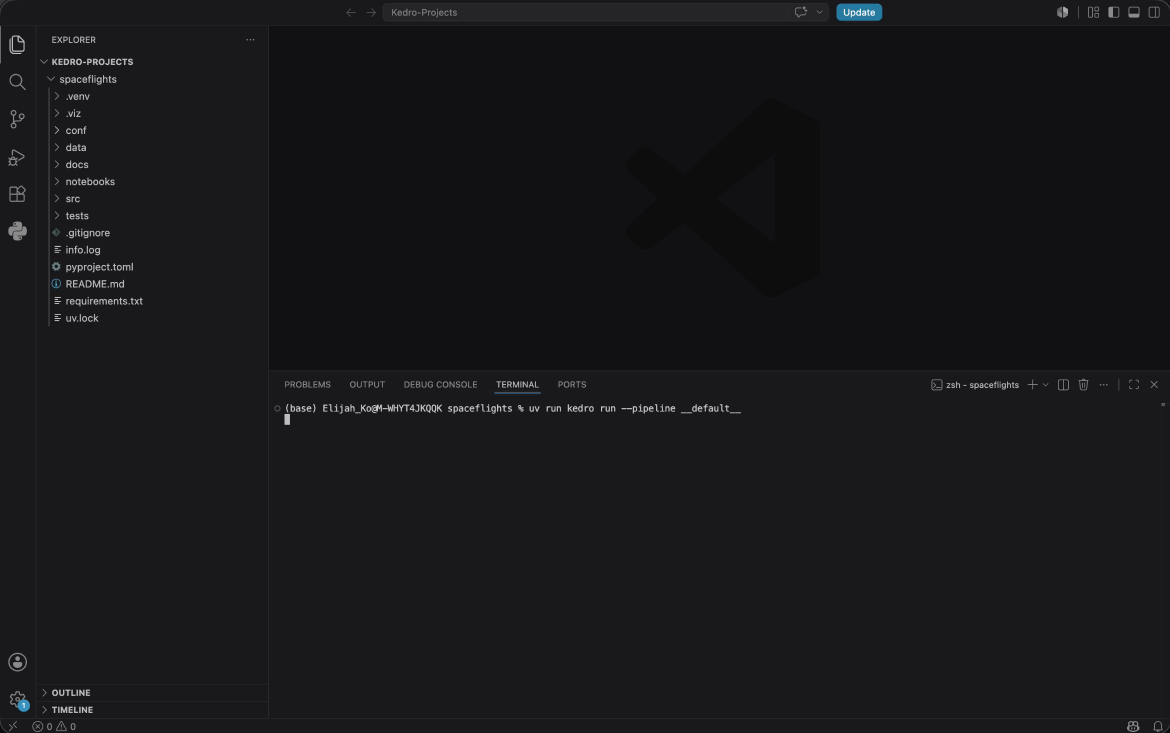
Task: Click the Copilot status bar icon
Action: point(1133,726)
